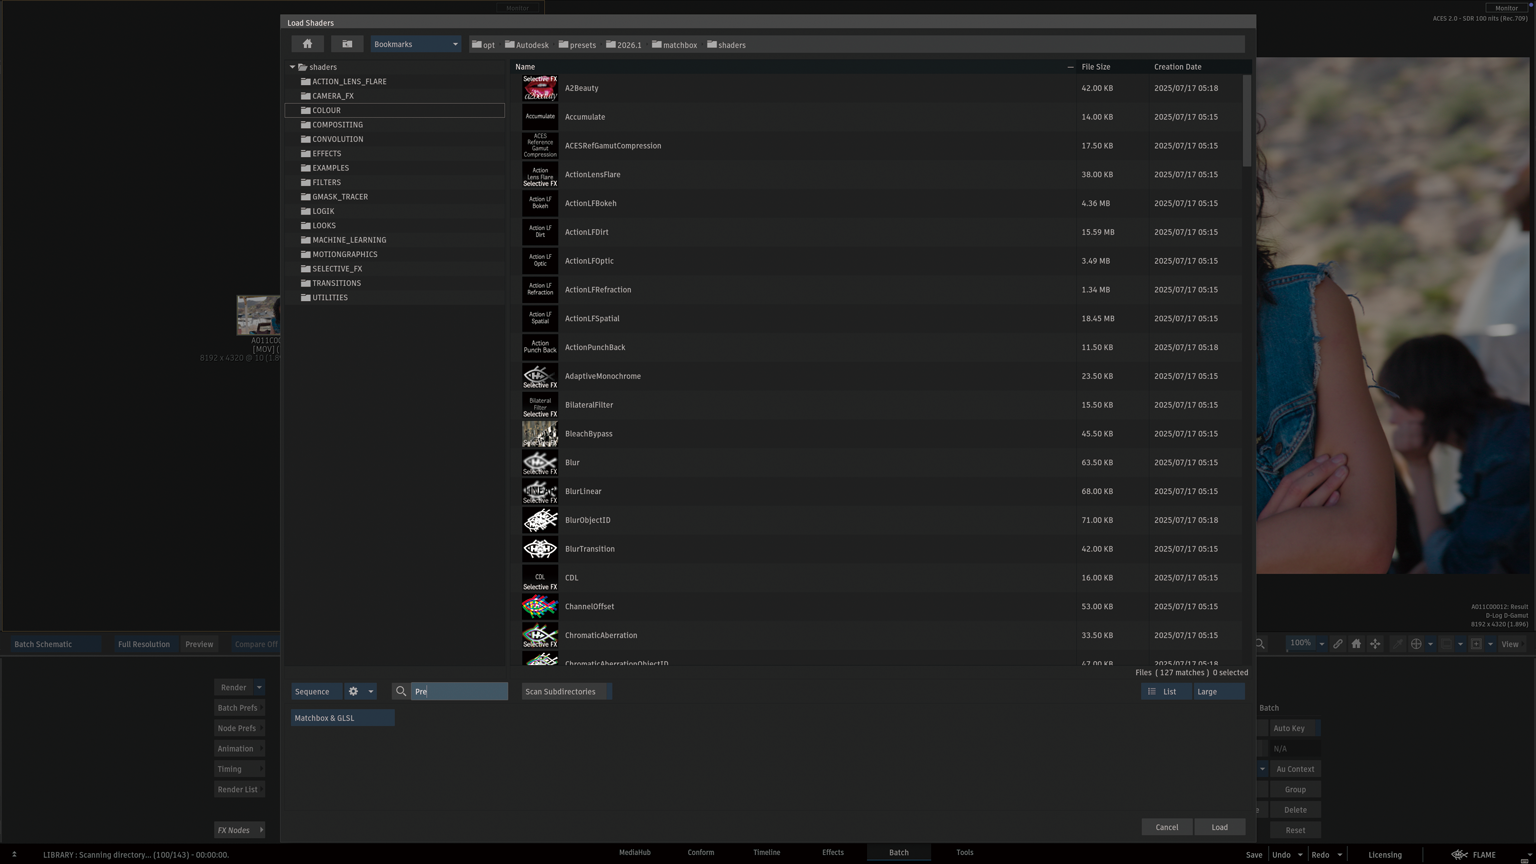The height and width of the screenshot is (864, 1536).
Task: Select the BleachBypass shader thumbnail
Action: (x=539, y=434)
